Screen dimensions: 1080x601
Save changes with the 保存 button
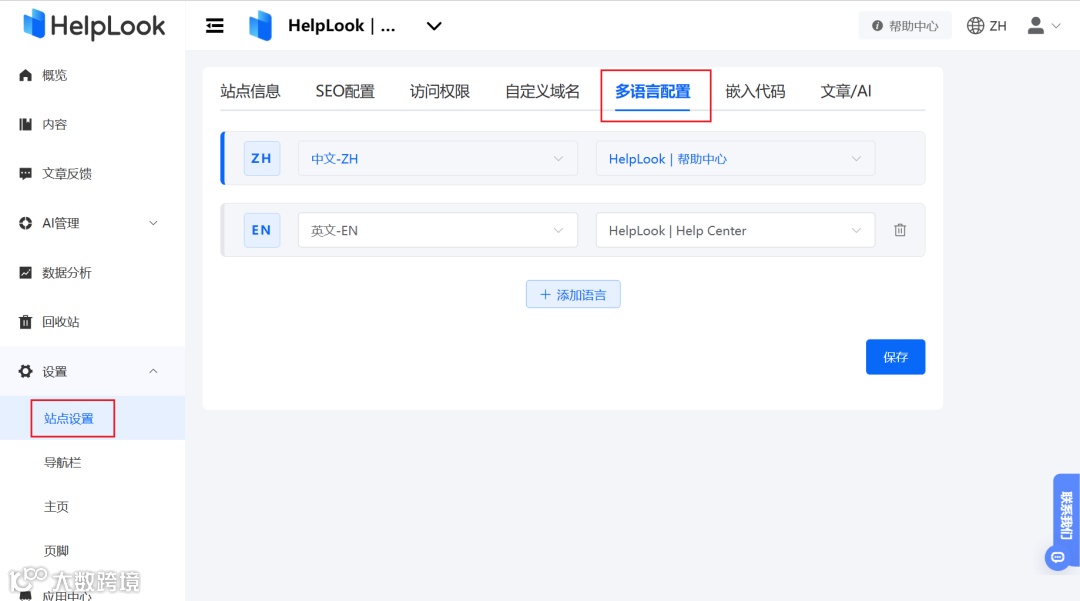tap(895, 356)
